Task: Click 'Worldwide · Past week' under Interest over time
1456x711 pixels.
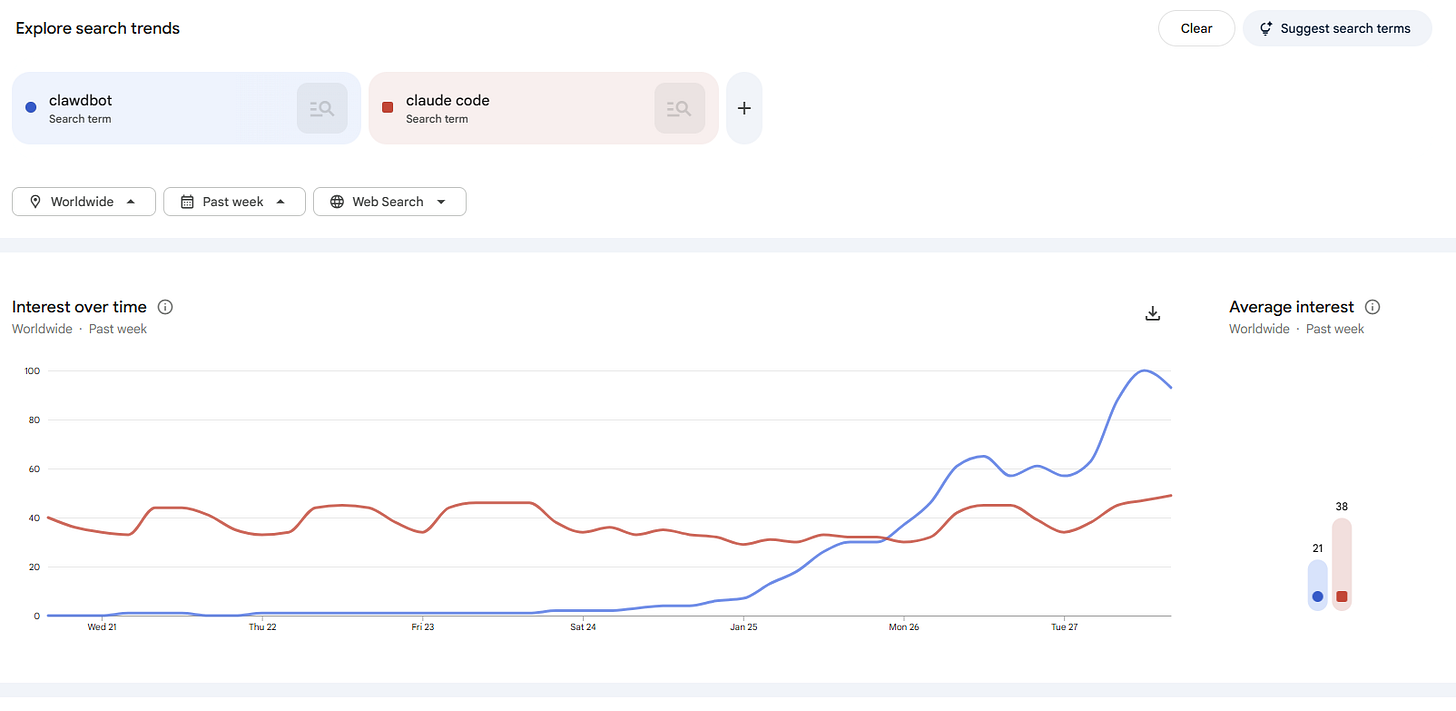Action: (79, 329)
